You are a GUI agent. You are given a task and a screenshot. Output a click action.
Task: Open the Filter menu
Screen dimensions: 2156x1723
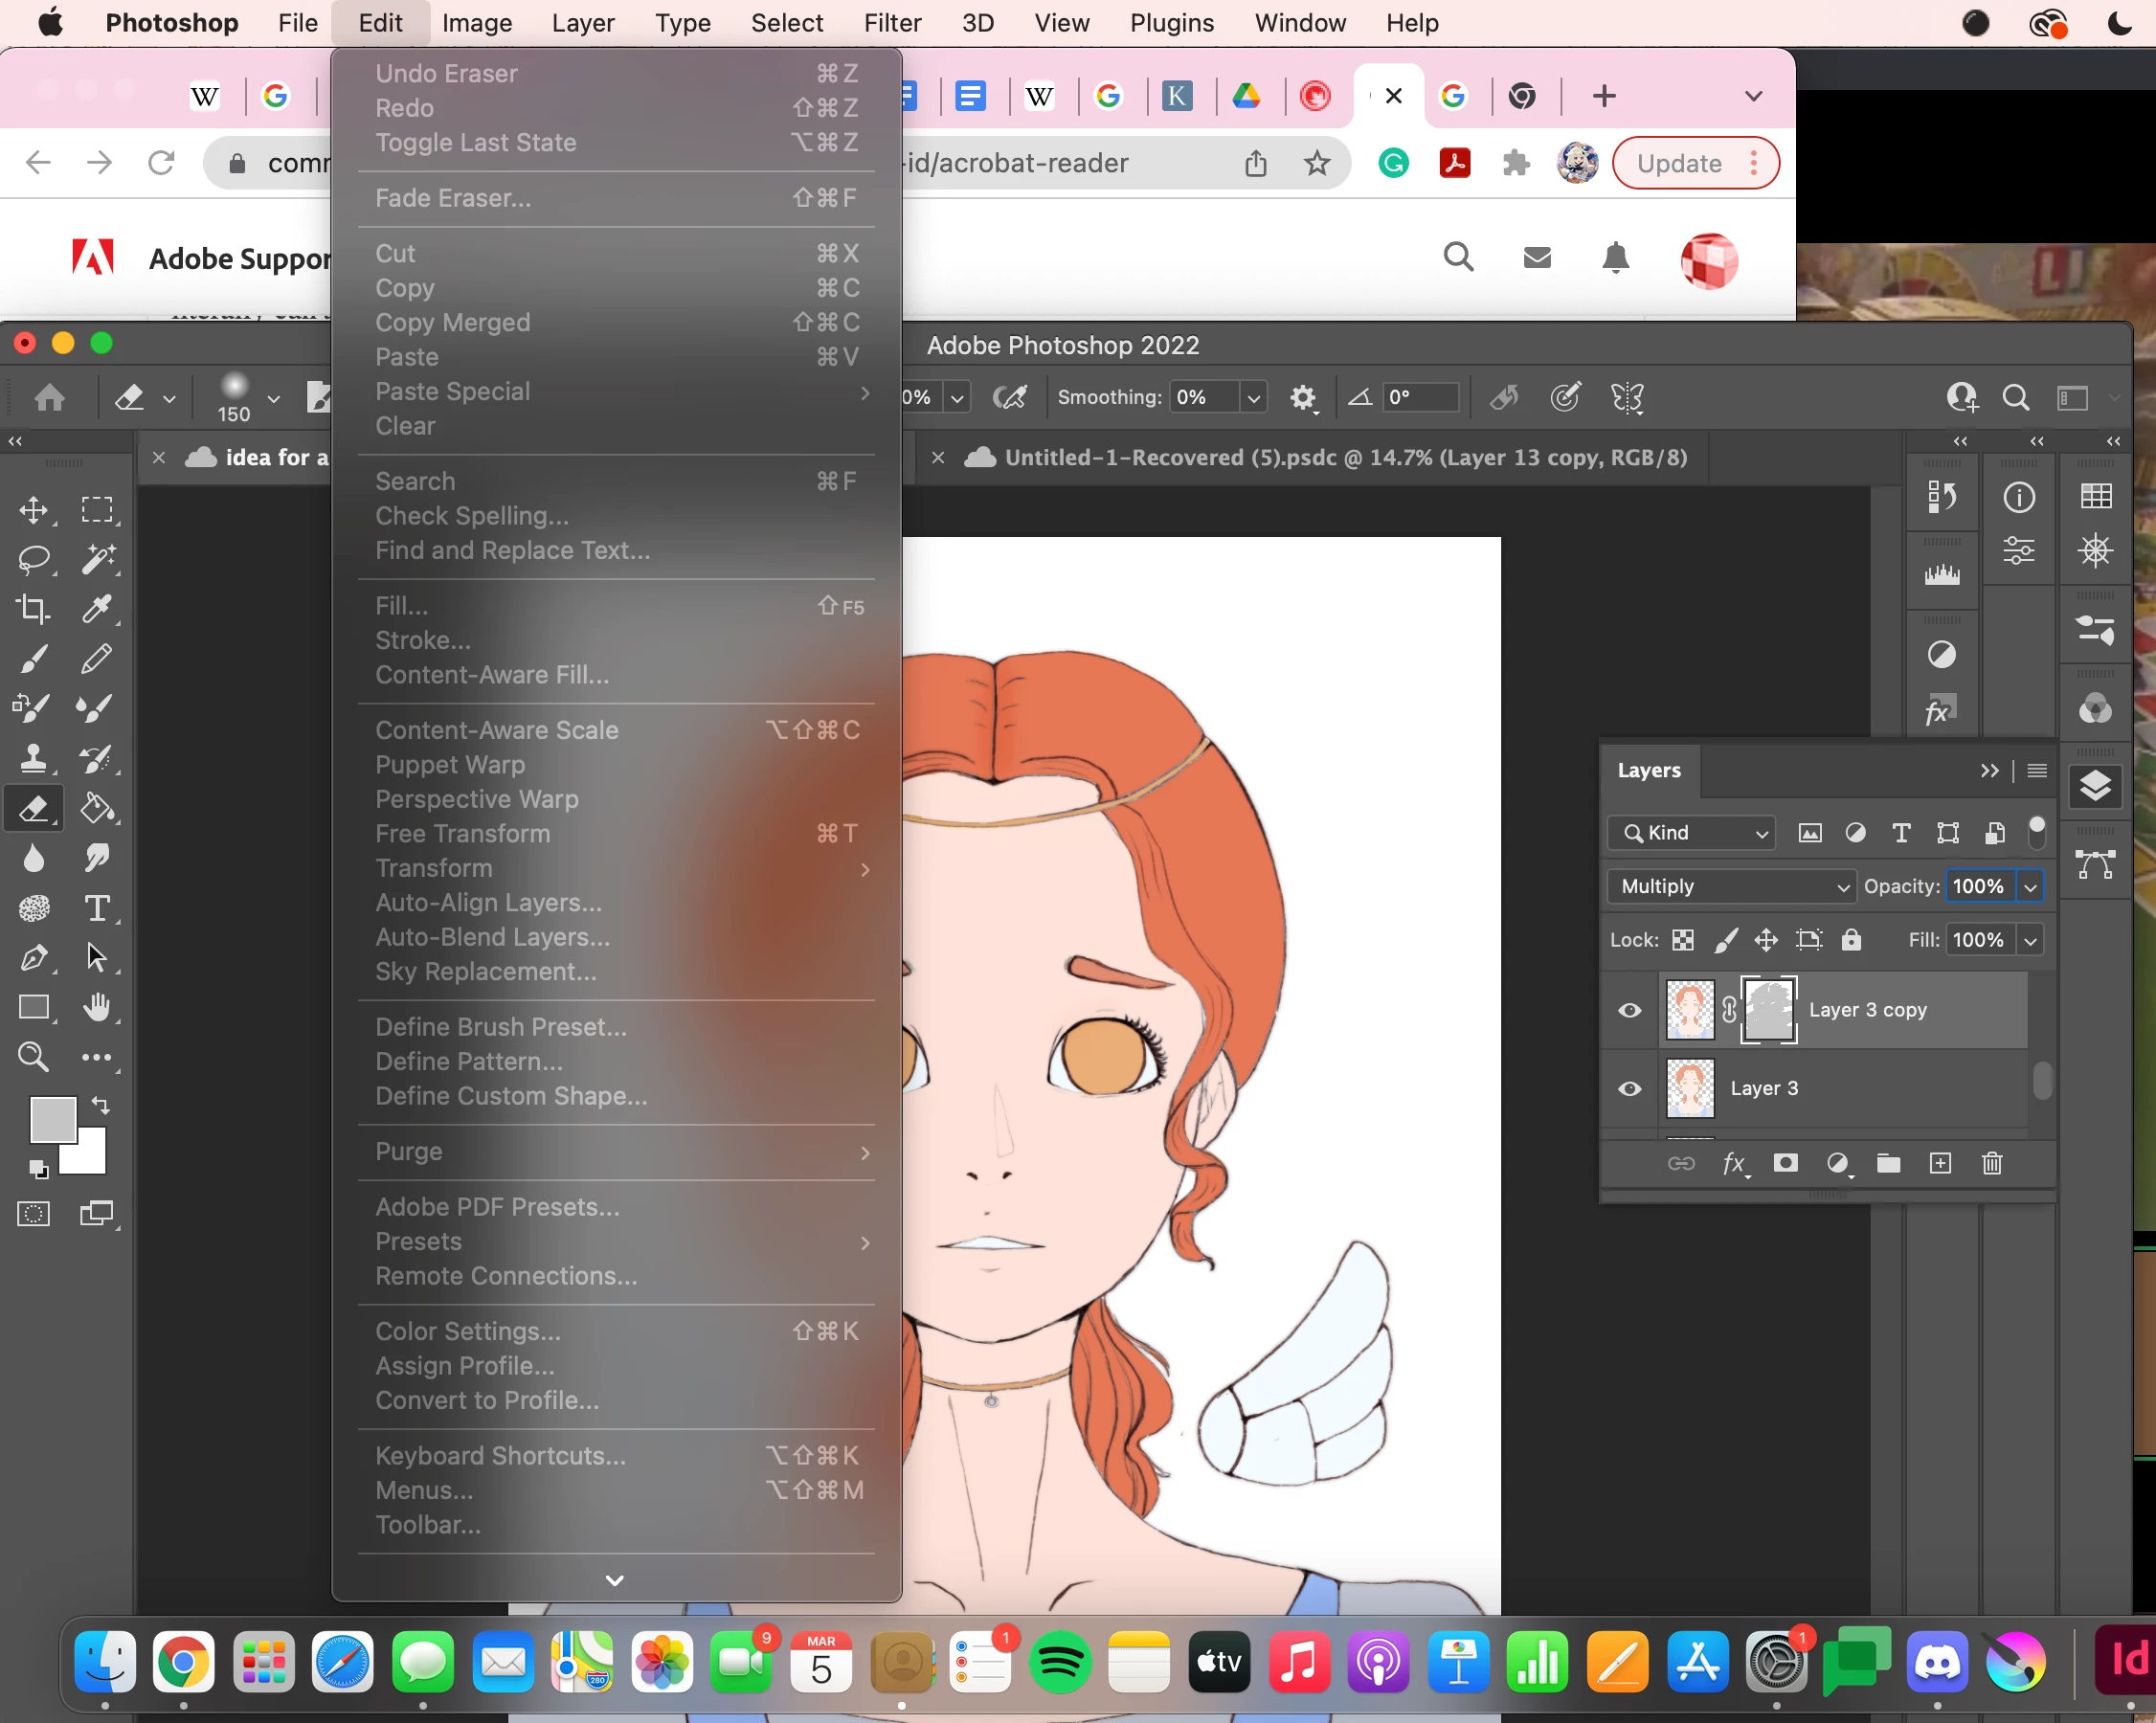[892, 22]
